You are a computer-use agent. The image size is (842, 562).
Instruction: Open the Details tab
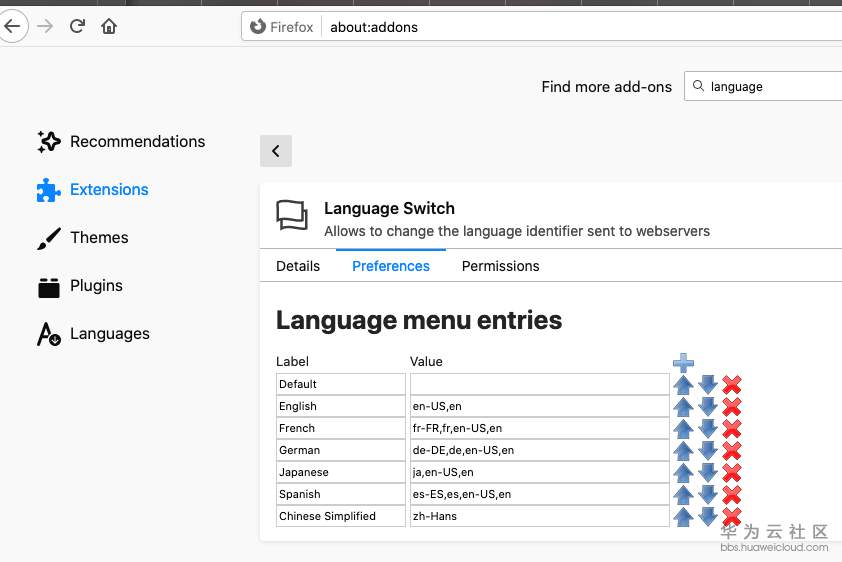pyautogui.click(x=298, y=266)
